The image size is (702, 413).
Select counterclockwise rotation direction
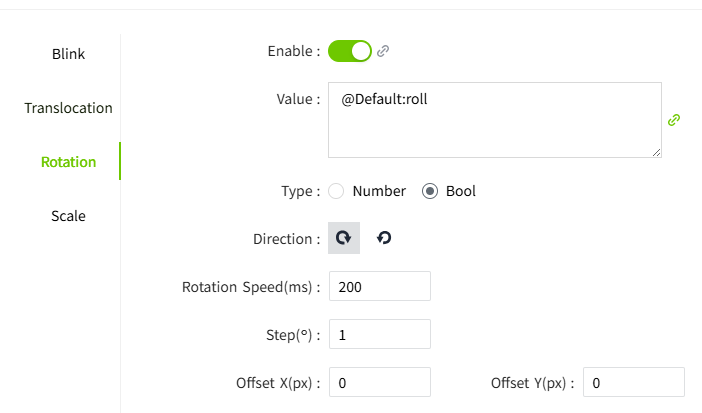coord(384,238)
